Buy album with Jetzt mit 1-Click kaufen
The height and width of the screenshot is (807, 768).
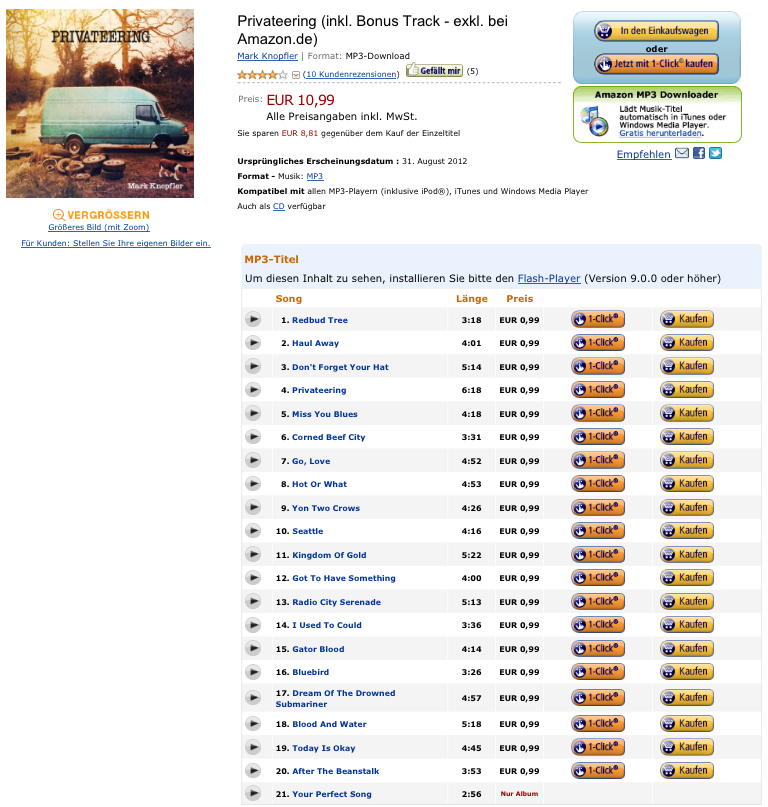coord(656,64)
